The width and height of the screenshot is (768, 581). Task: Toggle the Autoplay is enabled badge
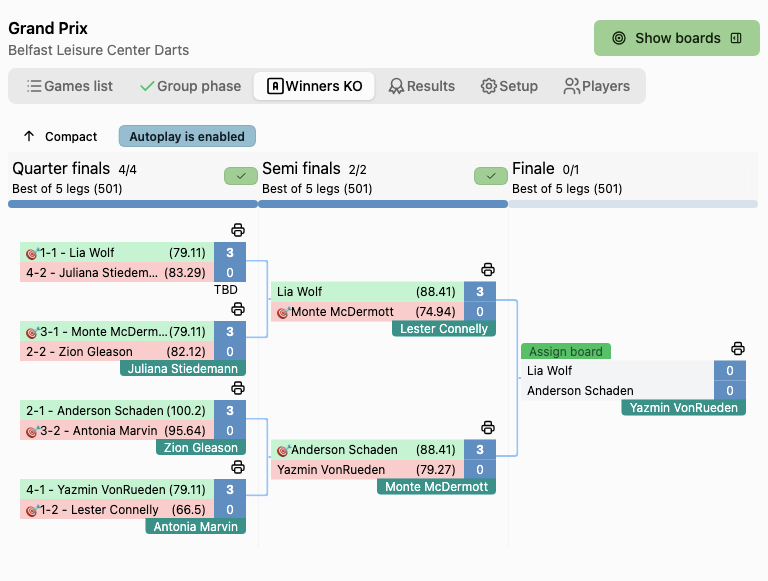point(187,136)
